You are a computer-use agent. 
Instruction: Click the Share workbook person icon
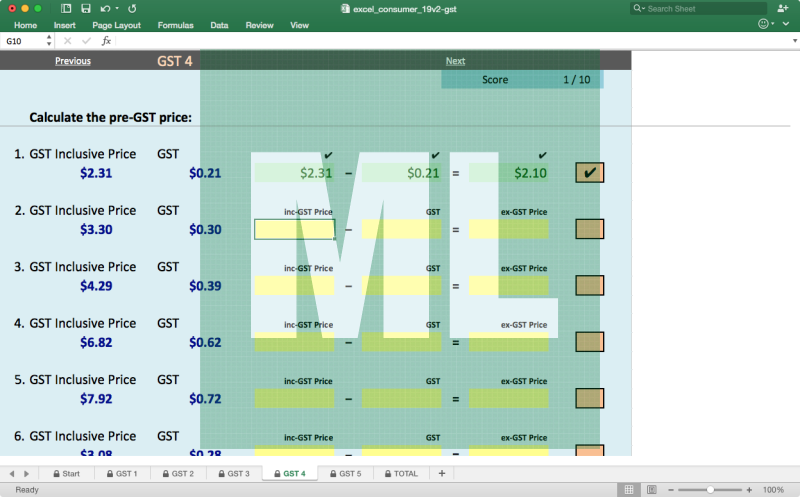click(x=781, y=8)
